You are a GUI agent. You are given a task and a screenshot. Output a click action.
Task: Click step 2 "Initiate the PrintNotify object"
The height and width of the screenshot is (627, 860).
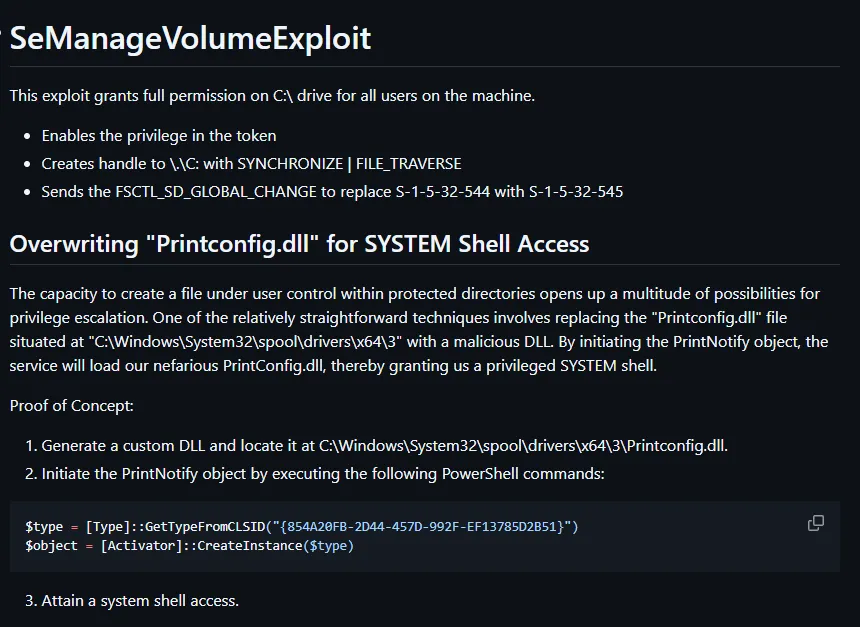click(322, 473)
